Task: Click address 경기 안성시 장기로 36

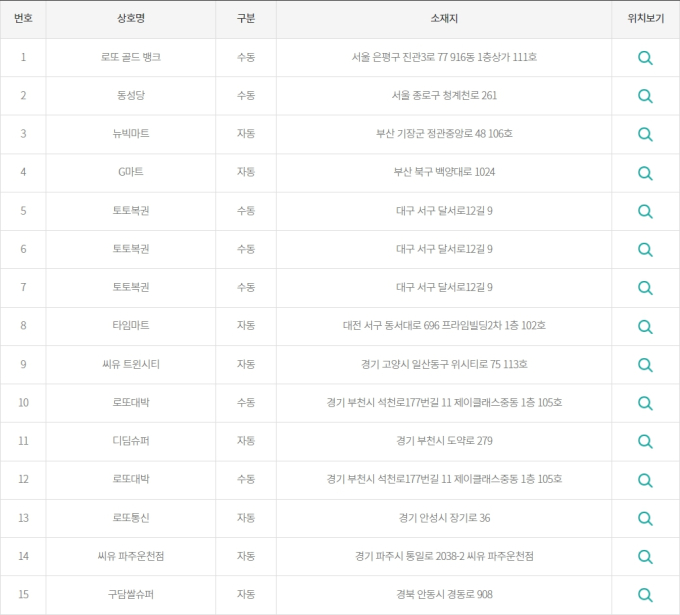Action: click(444, 517)
